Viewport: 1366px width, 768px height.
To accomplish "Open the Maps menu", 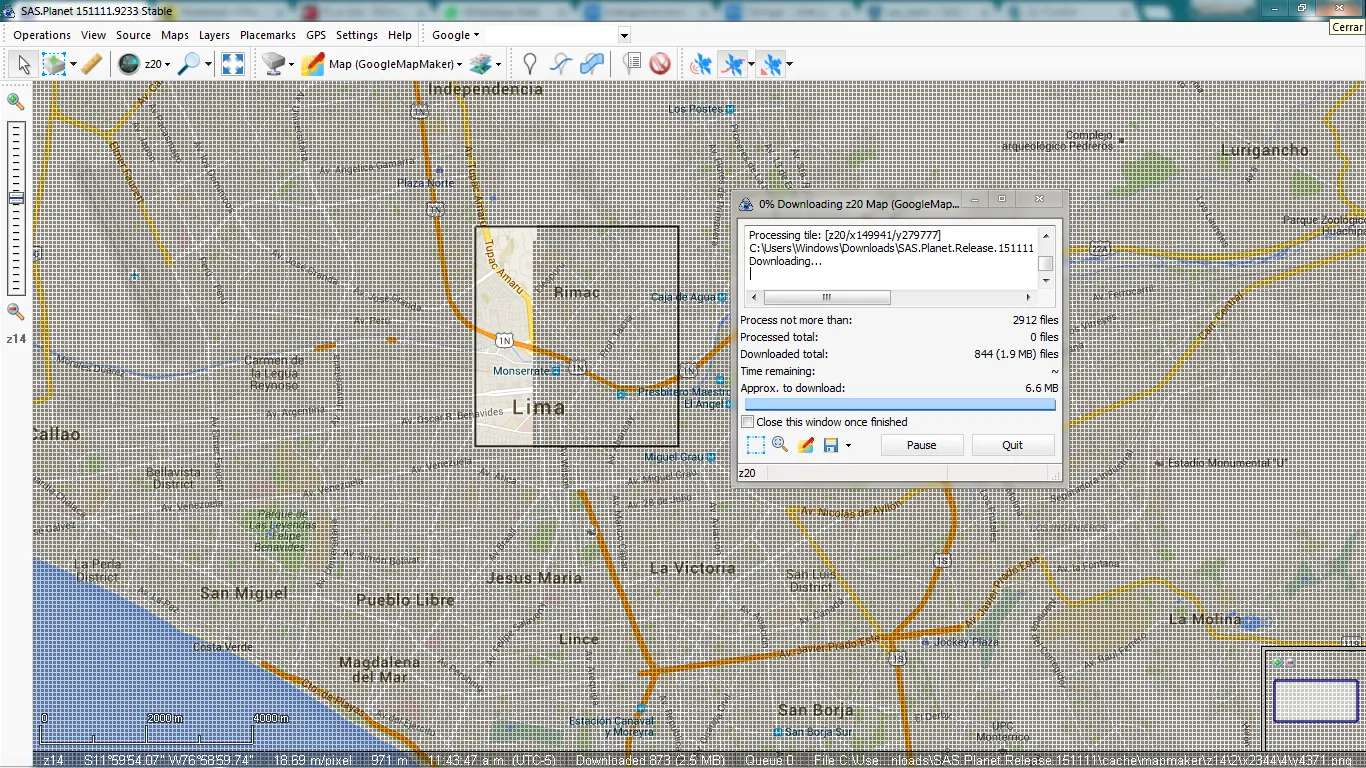I will click(175, 35).
